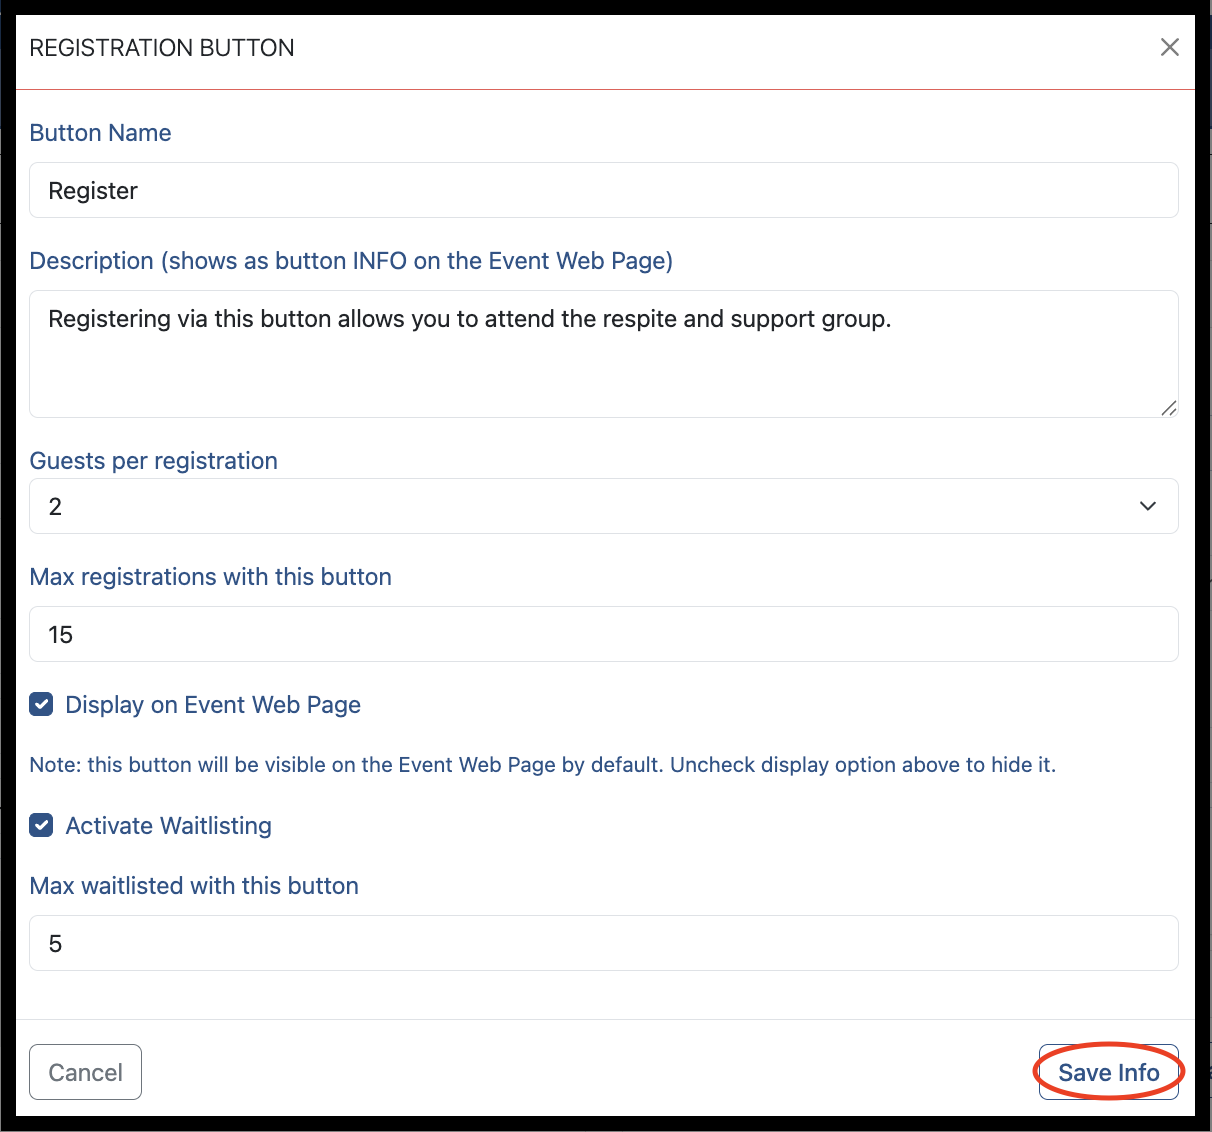The height and width of the screenshot is (1132, 1212).
Task: Toggle the Activate Waitlisting checkbox
Action: pos(41,826)
